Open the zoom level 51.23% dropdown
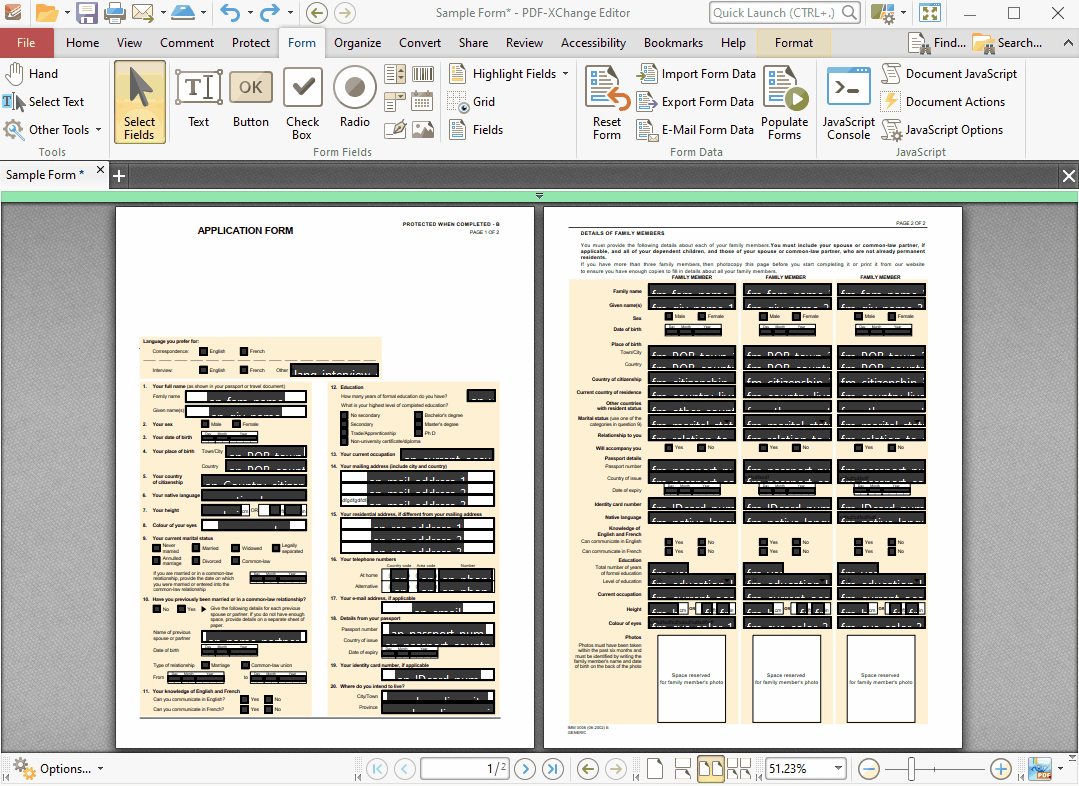This screenshot has width=1079, height=786. point(837,769)
